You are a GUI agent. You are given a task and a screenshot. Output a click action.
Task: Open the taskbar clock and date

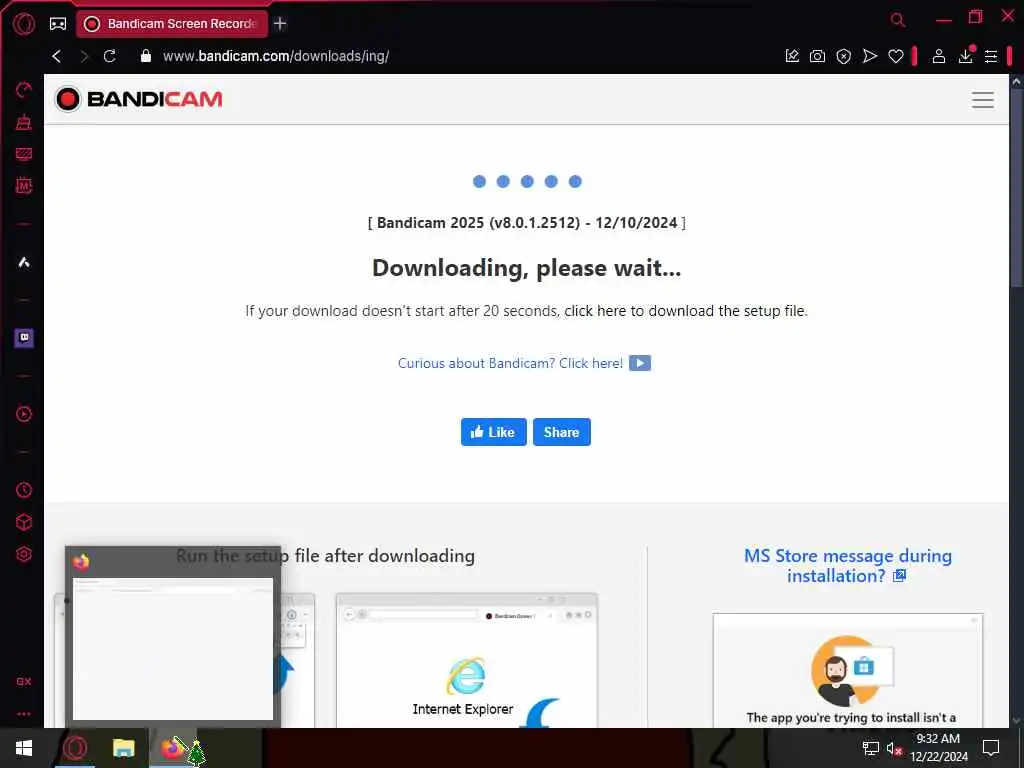pos(938,748)
